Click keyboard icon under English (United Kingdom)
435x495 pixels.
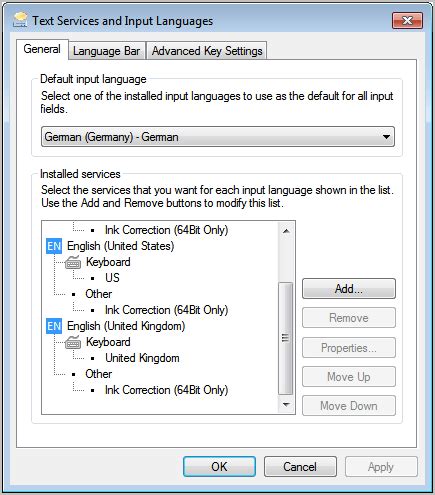click(73, 342)
